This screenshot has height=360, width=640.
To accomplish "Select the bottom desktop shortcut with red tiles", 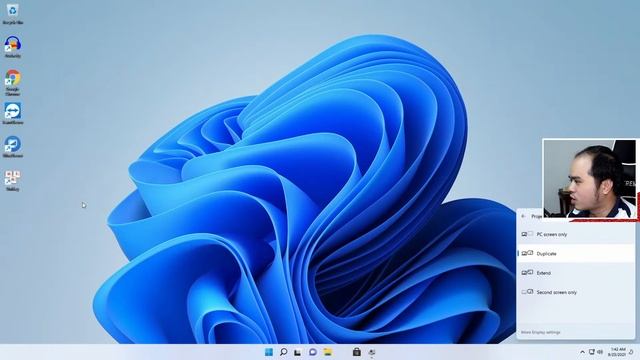I will tap(13, 180).
